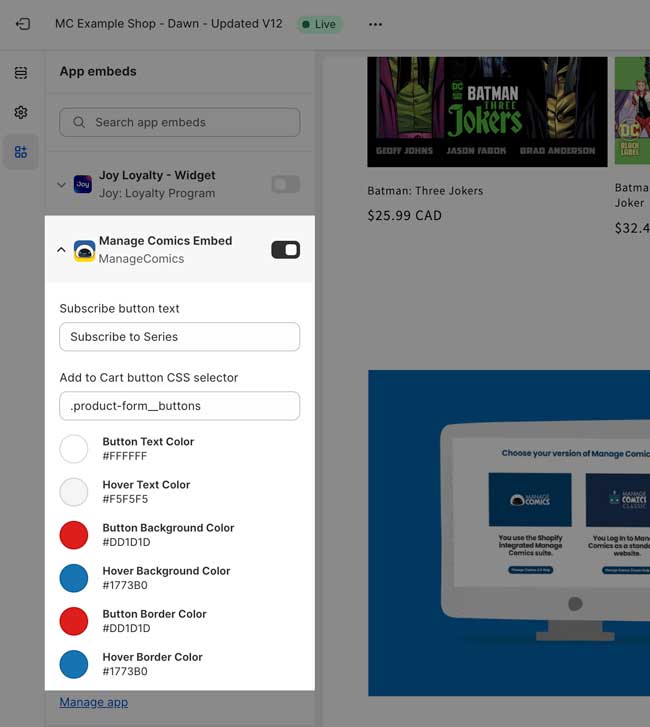Click the exit editor icon
This screenshot has width=650, height=727.
point(23,24)
